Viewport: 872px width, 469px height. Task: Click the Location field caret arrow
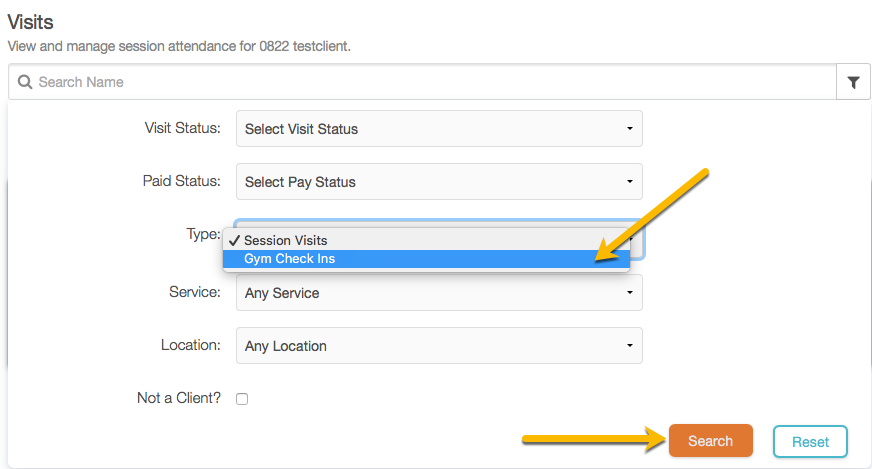point(629,346)
